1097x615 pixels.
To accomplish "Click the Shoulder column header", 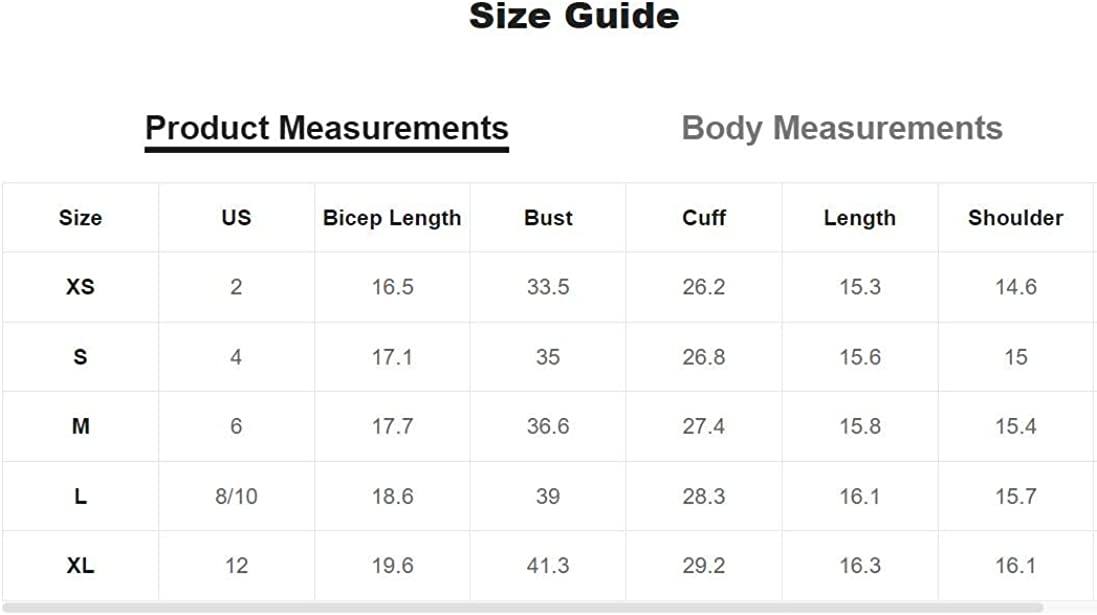I will (1015, 218).
